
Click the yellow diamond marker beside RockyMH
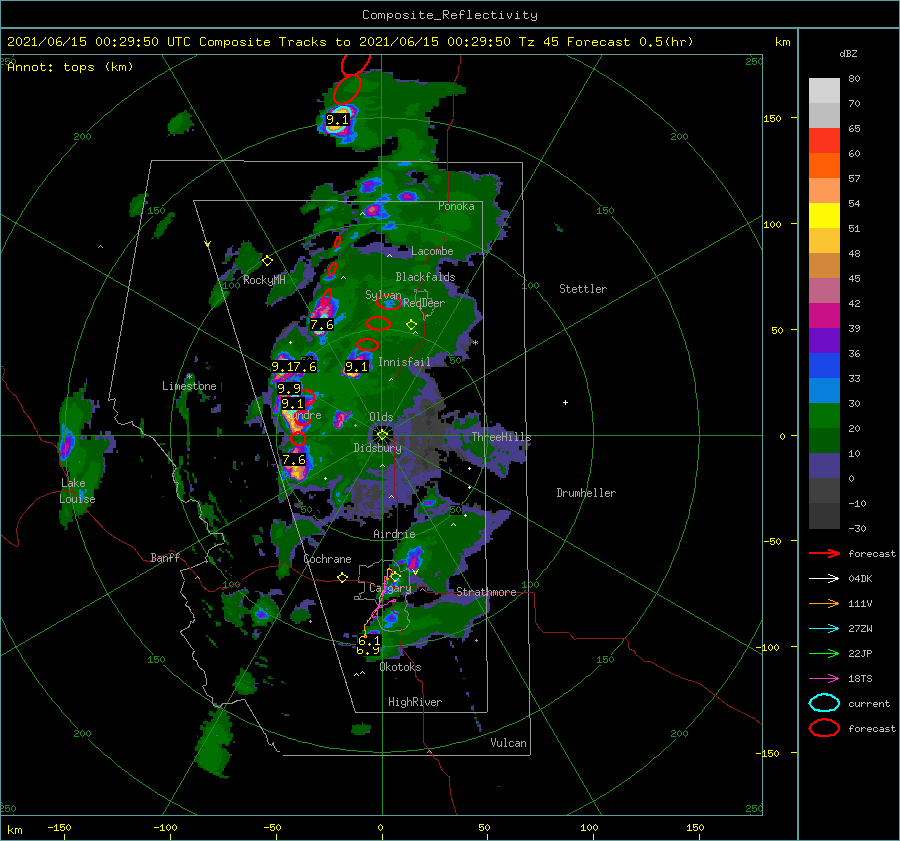(x=267, y=261)
